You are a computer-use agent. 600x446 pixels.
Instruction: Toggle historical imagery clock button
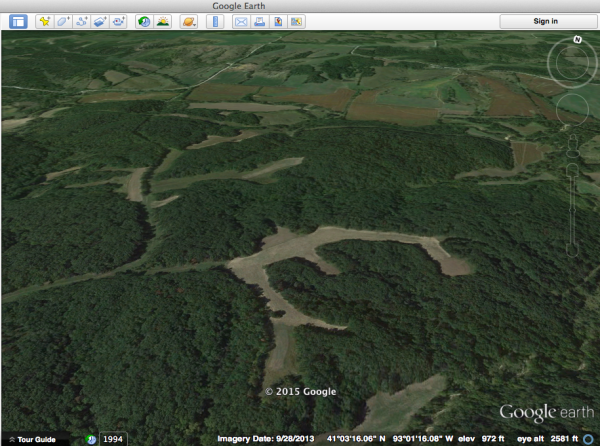[x=144, y=21]
